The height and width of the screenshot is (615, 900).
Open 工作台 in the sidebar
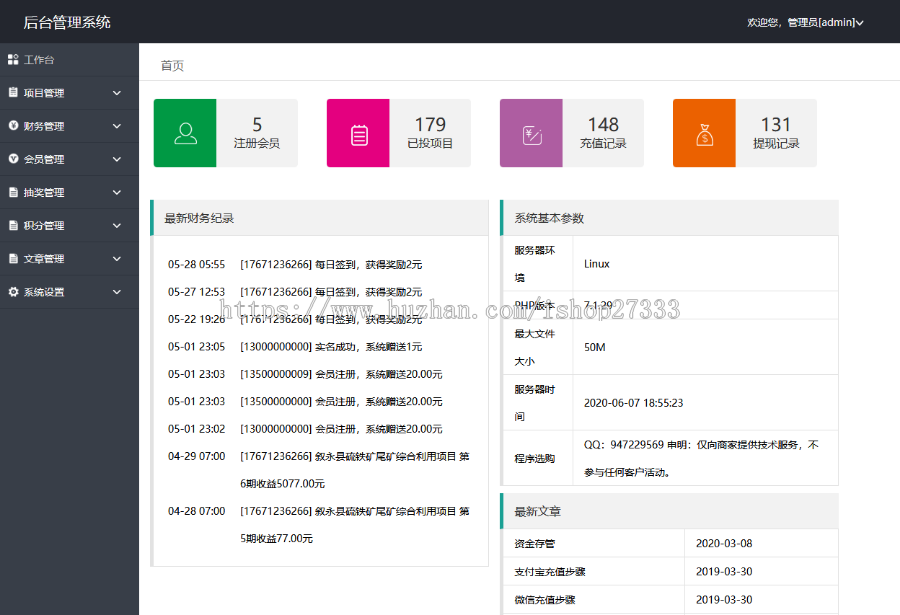click(69, 60)
